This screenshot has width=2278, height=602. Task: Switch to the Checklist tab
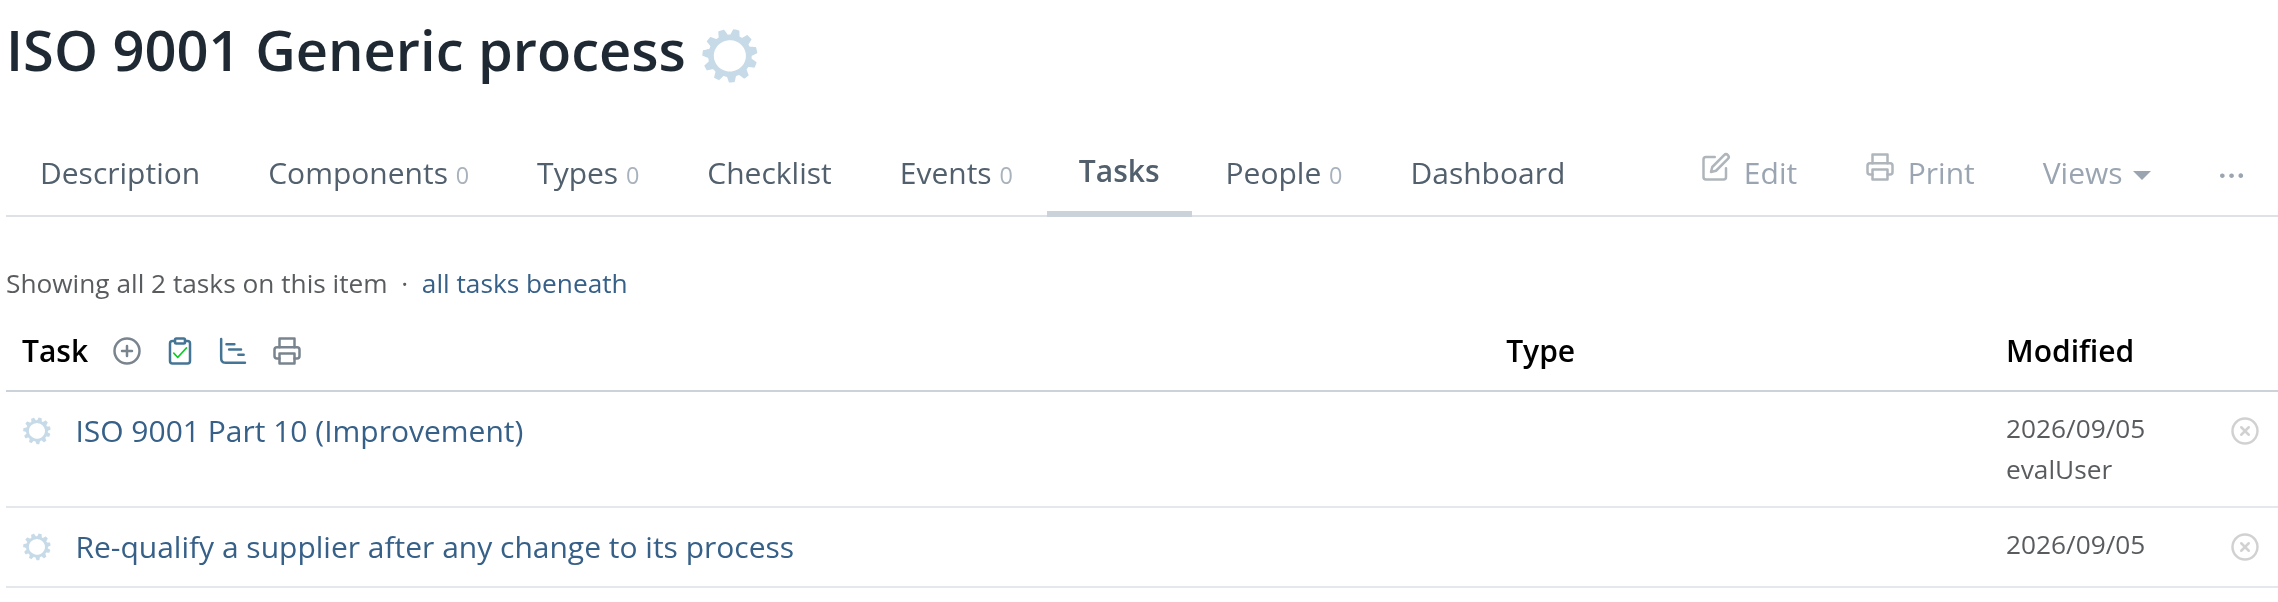click(769, 174)
